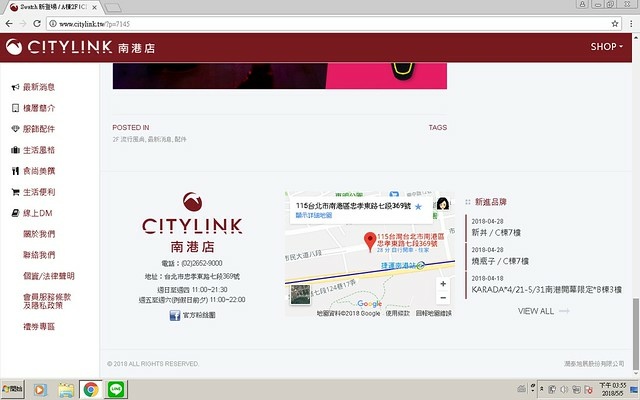
Task: Click the address bar URL field
Action: coord(333,24)
